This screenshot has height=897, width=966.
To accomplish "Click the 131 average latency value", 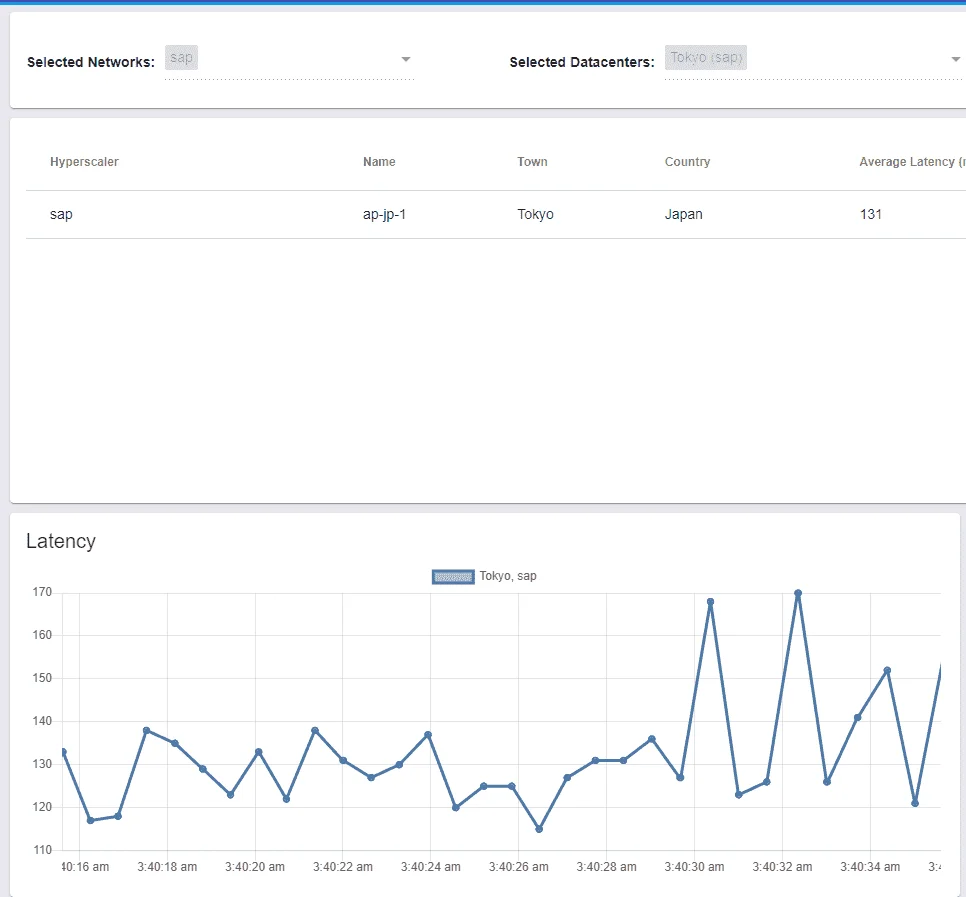I will pos(871,214).
